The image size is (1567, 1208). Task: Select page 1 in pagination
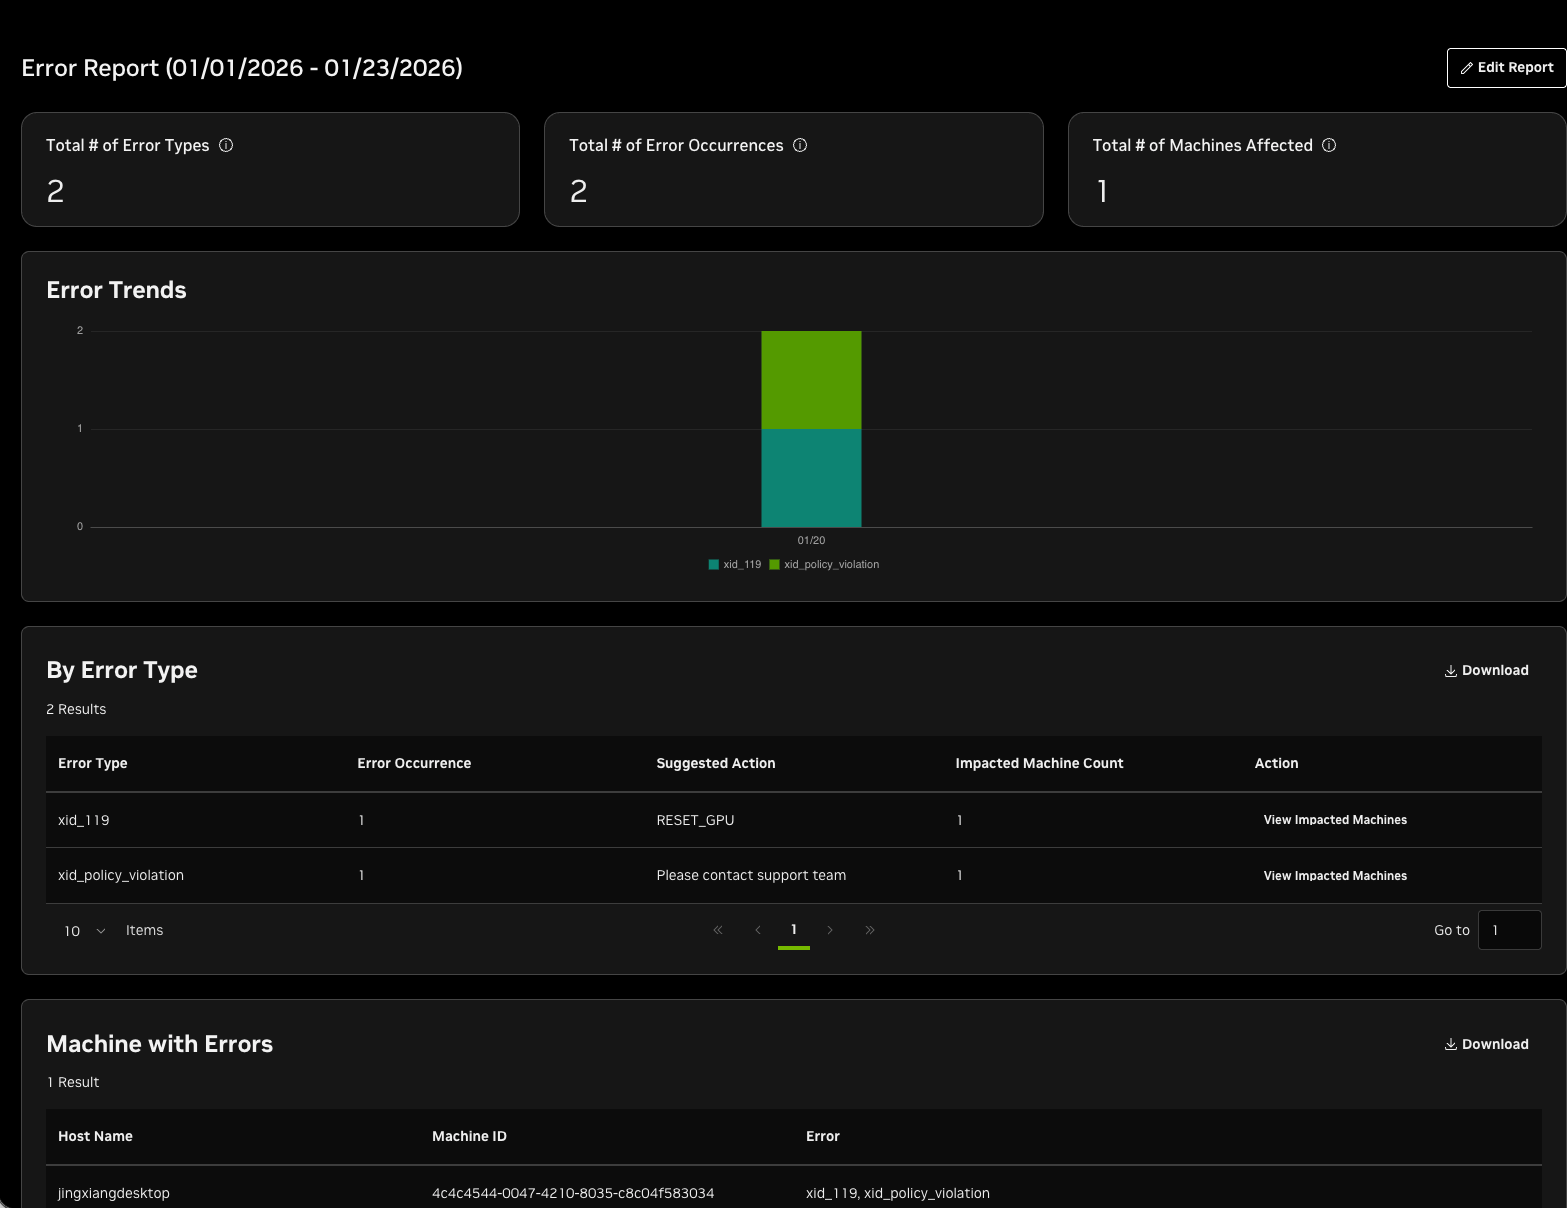(x=794, y=930)
